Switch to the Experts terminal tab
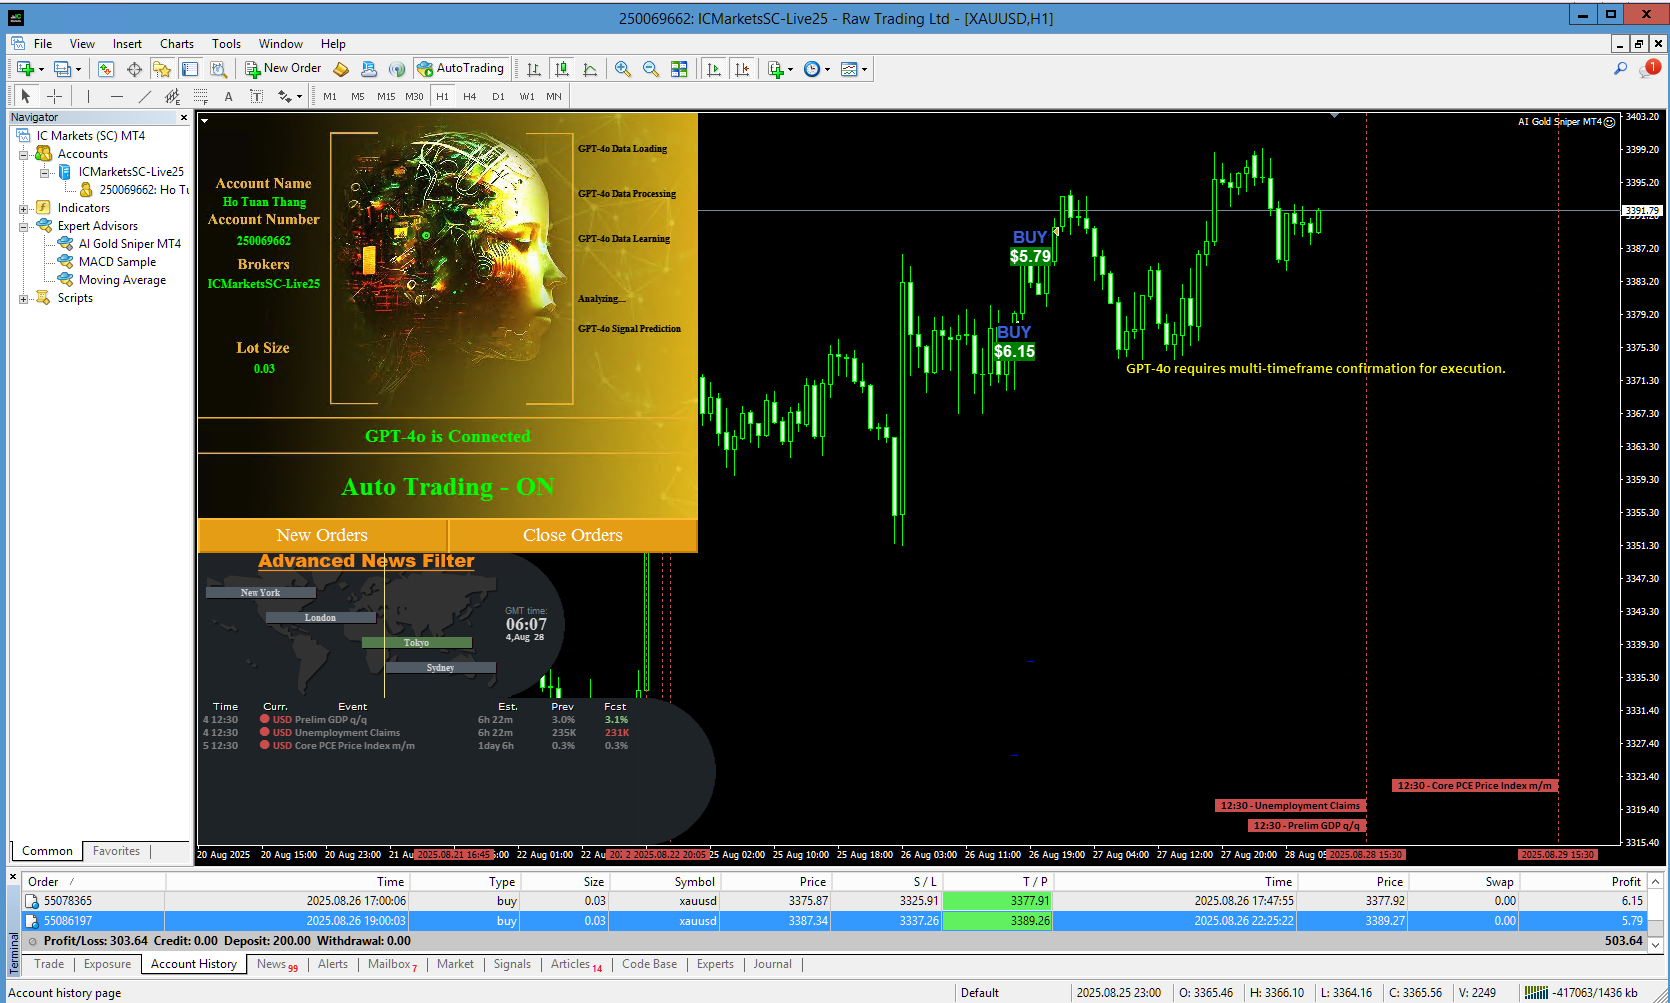1670x1003 pixels. coord(715,964)
